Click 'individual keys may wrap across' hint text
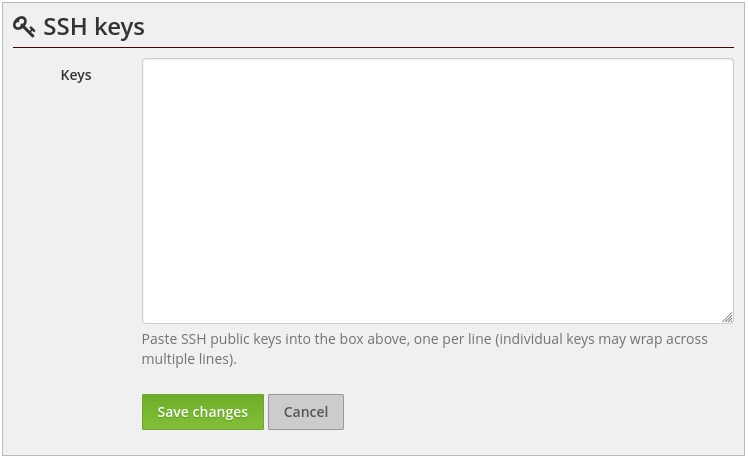 [603, 339]
